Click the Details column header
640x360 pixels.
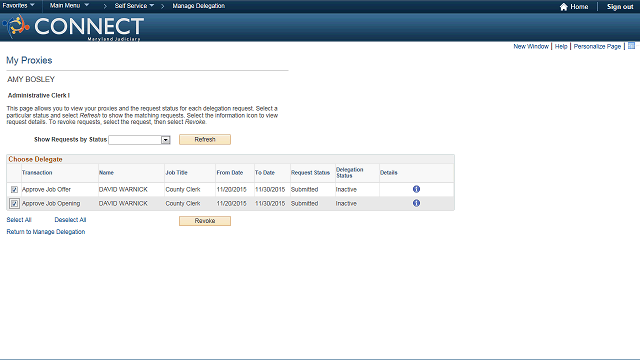[x=389, y=173]
